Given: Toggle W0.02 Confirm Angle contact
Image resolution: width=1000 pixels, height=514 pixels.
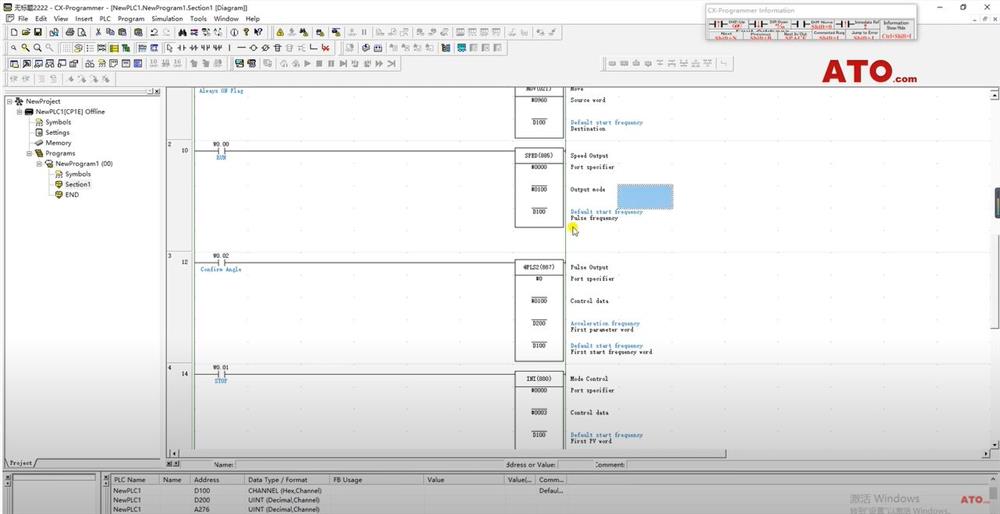Looking at the screenshot, I should (x=222, y=263).
